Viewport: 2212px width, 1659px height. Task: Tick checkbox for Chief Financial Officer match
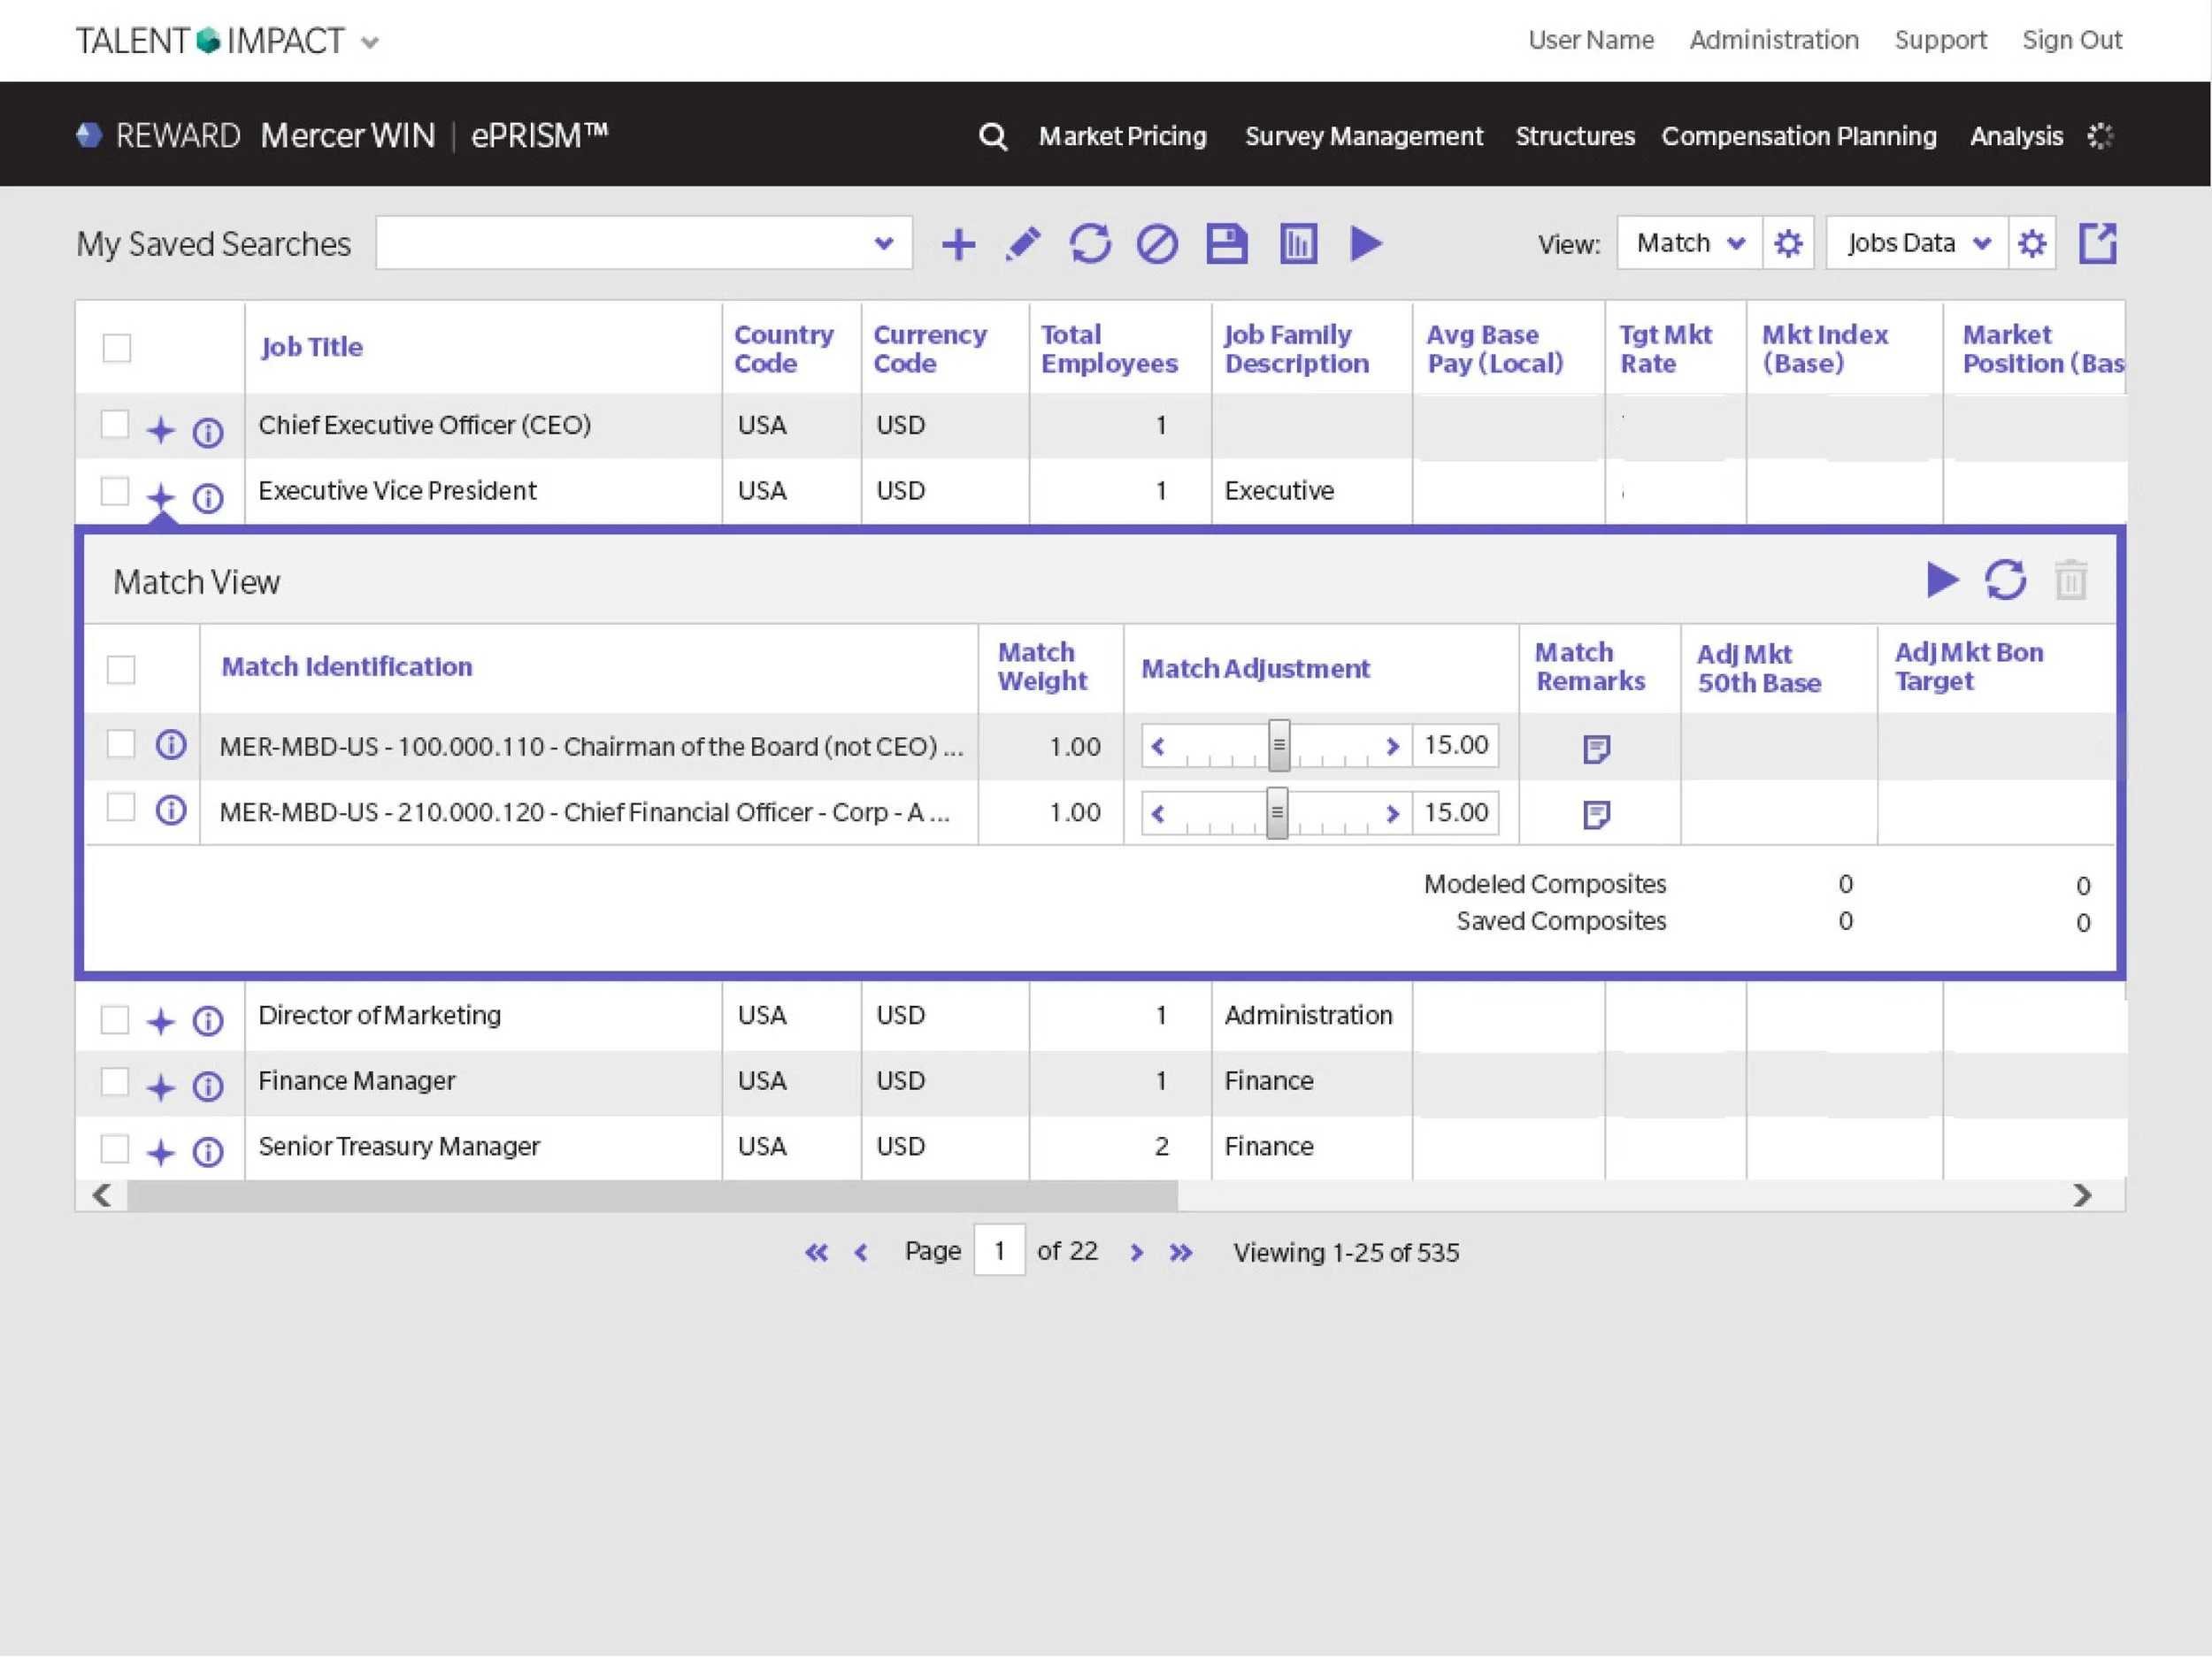[x=121, y=807]
